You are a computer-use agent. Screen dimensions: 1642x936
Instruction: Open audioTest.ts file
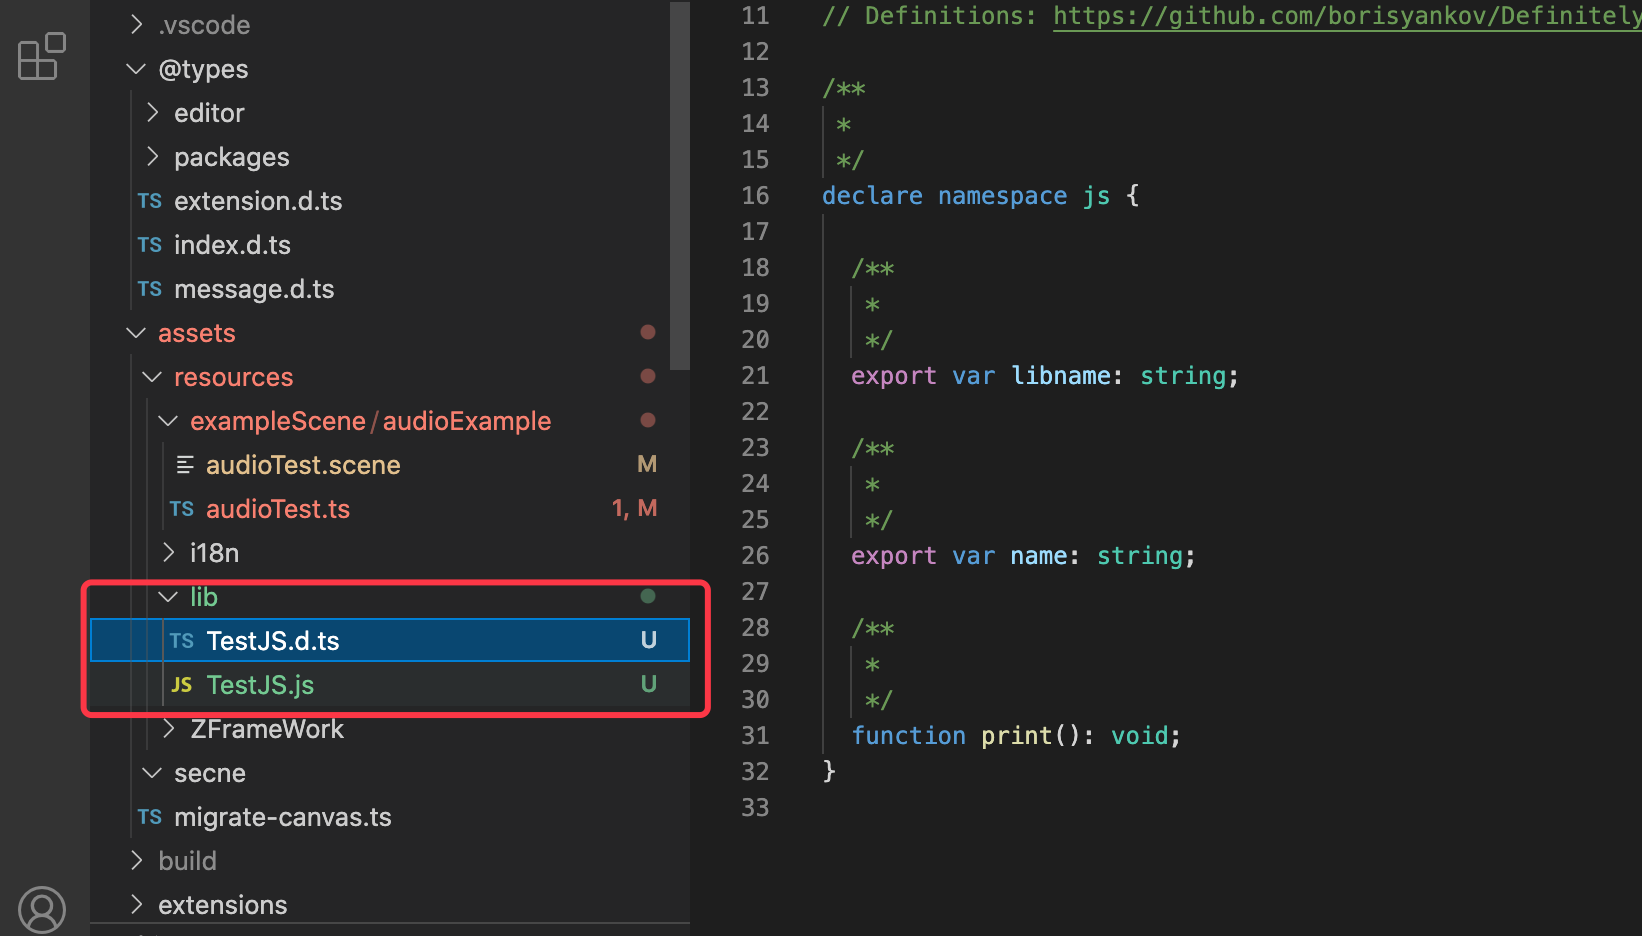[278, 509]
